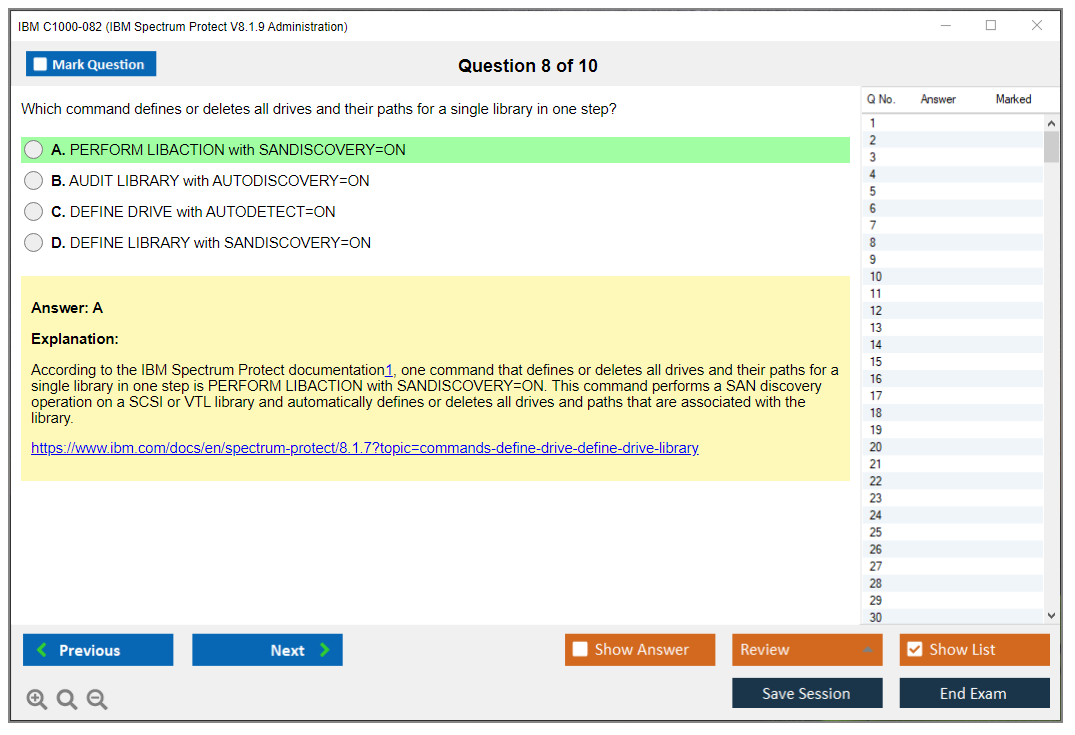Screen dimensions: 1075x735
Task: Go to the Next question
Action: pyautogui.click(x=267, y=650)
